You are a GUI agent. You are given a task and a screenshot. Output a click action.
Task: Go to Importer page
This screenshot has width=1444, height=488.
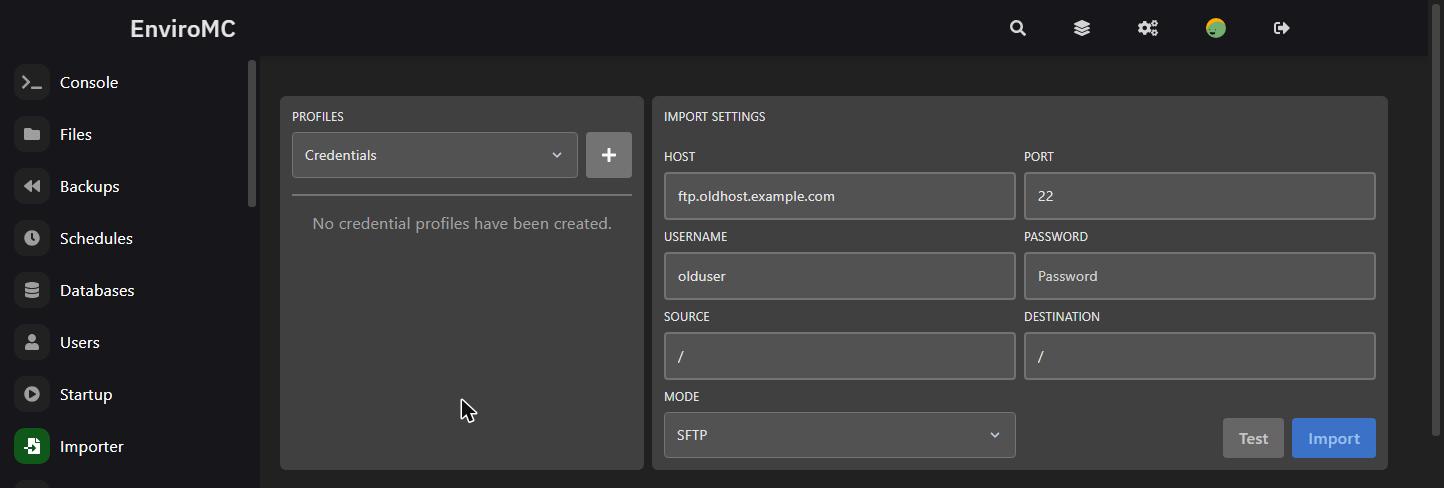(x=92, y=446)
